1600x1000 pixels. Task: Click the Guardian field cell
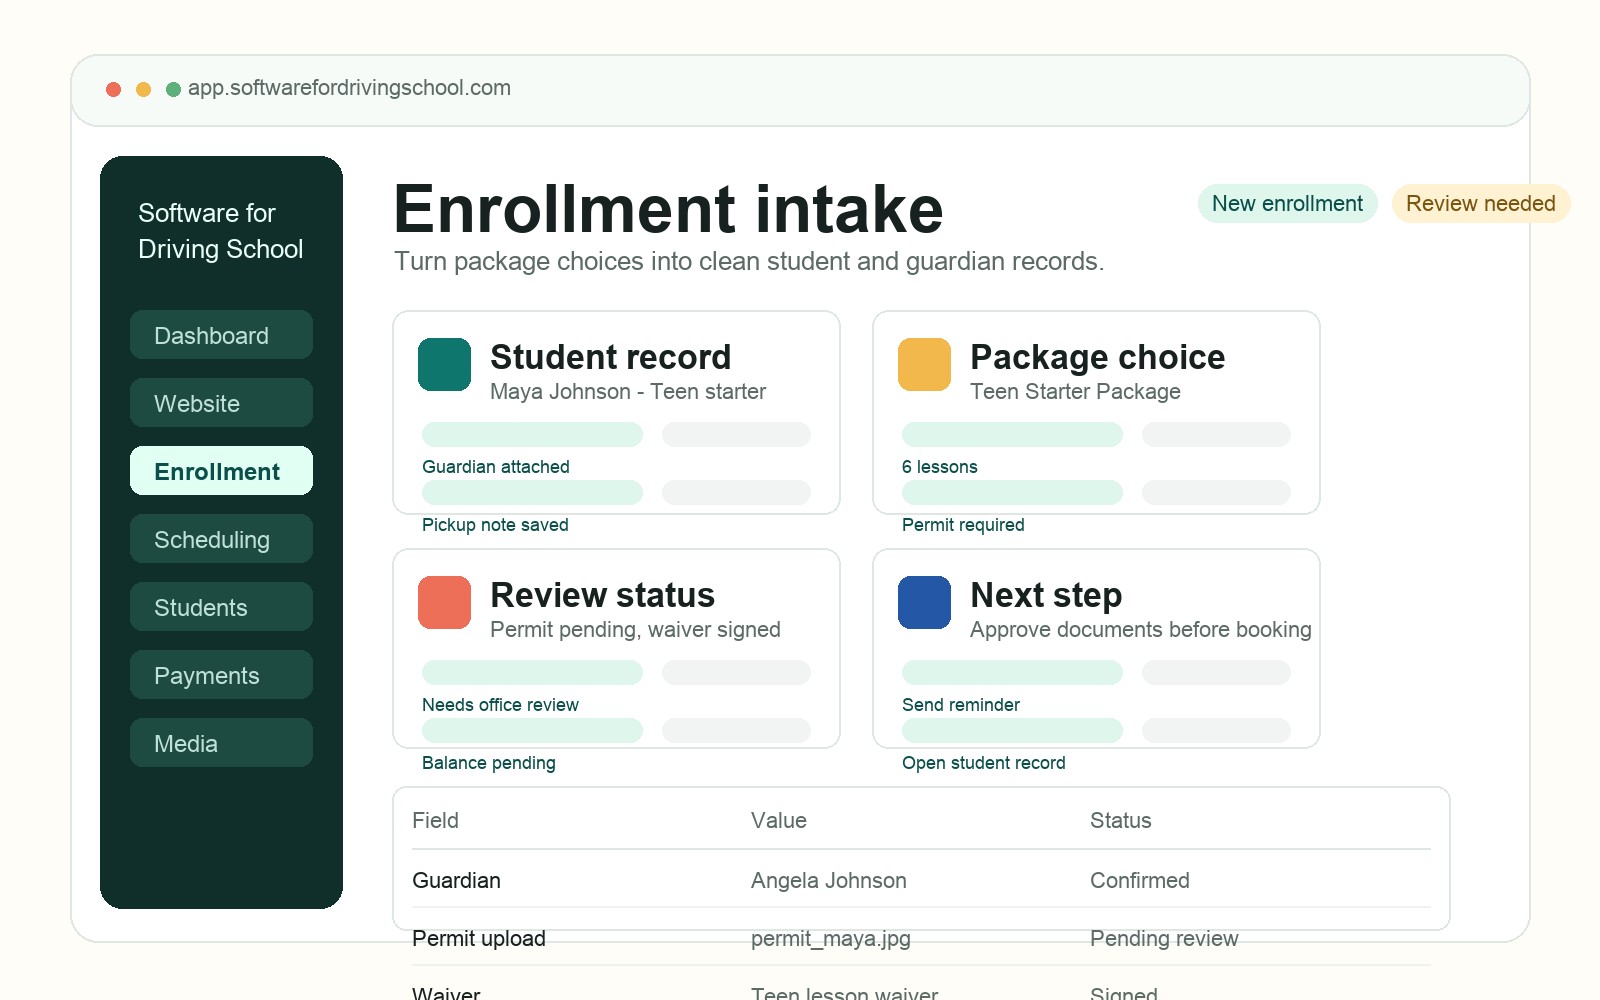pyautogui.click(x=456, y=881)
